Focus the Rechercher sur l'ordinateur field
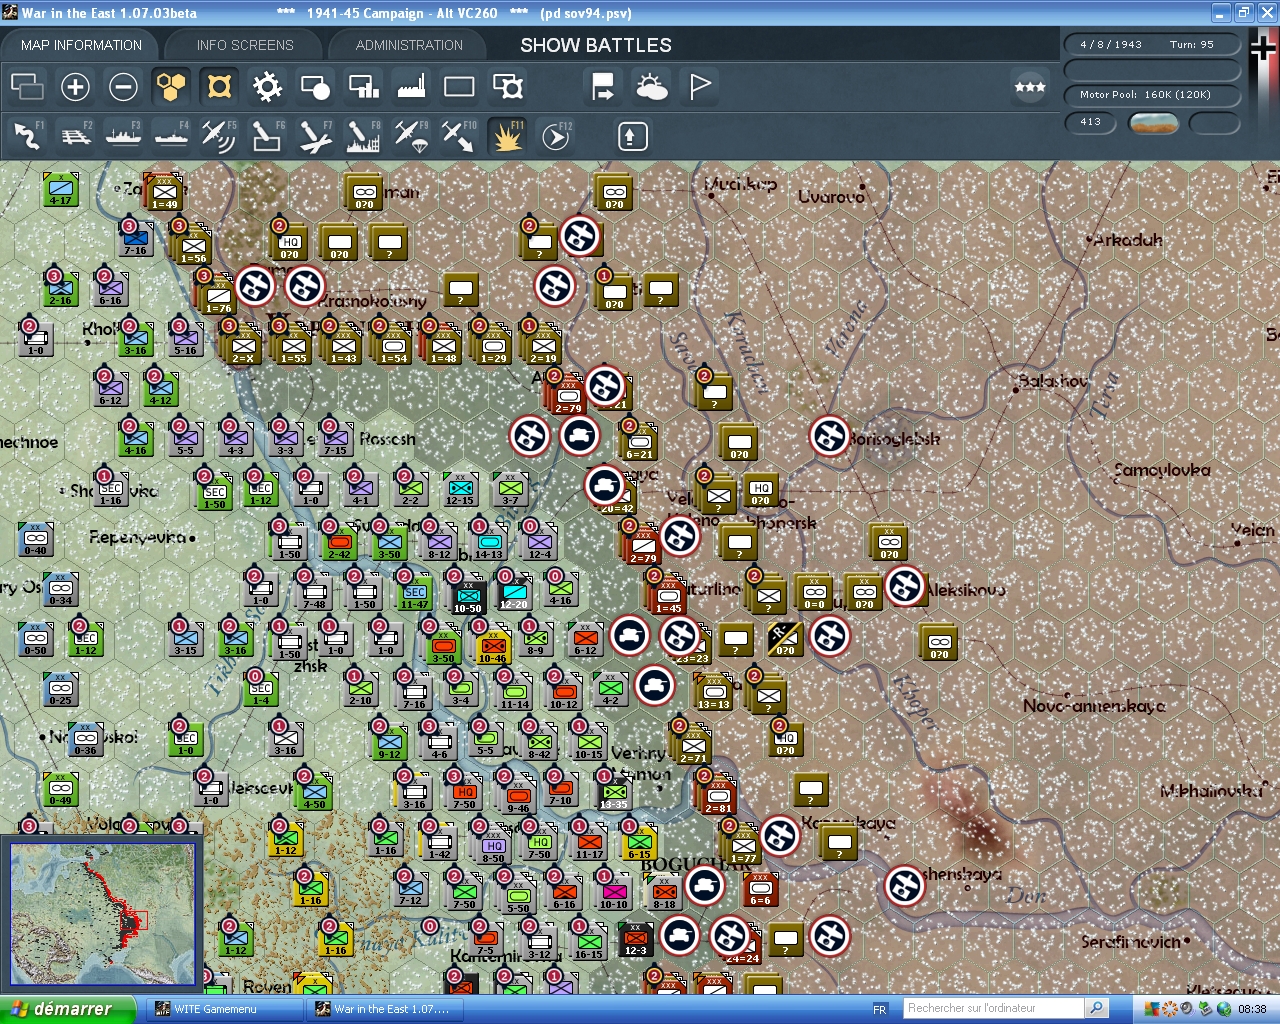Image resolution: width=1280 pixels, height=1024 pixels. pyautogui.click(x=993, y=1008)
